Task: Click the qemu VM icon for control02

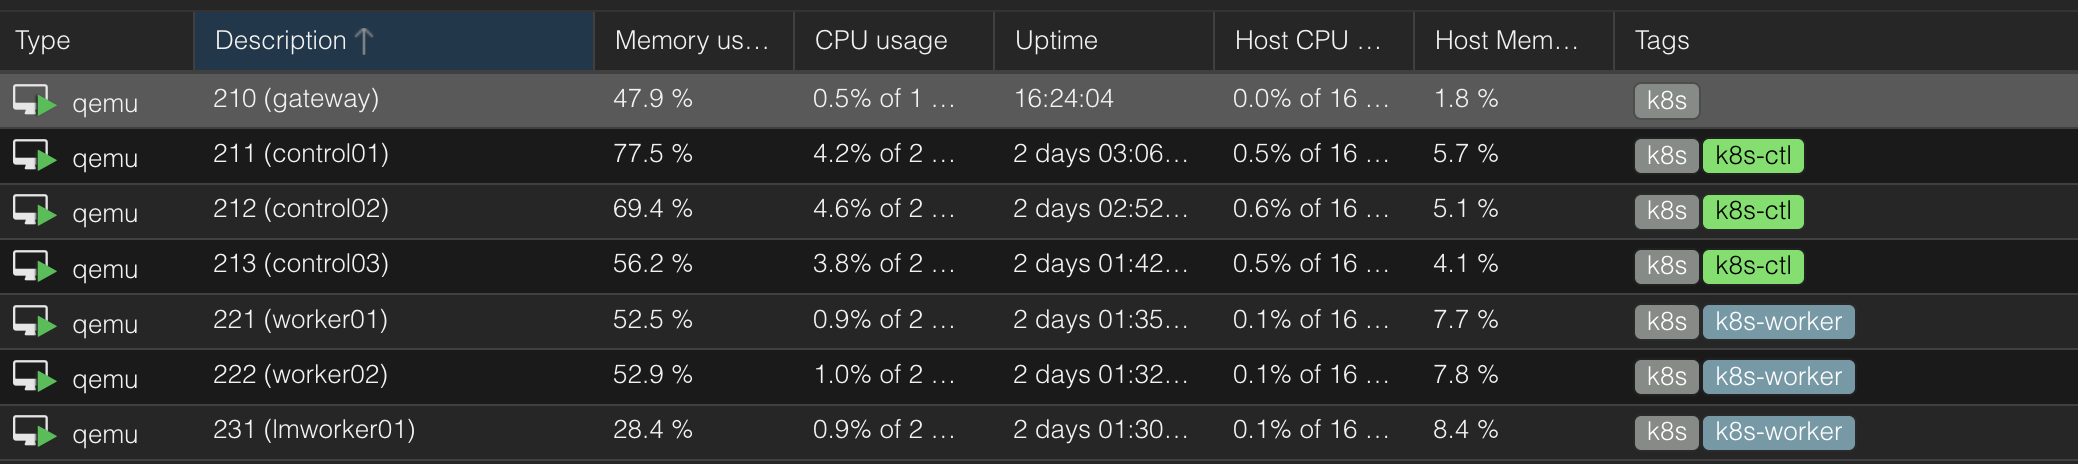Action: coord(34,211)
